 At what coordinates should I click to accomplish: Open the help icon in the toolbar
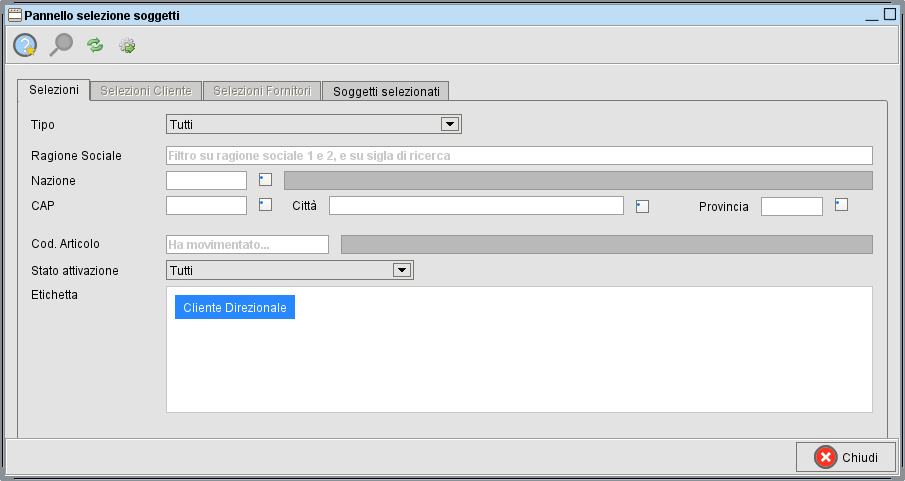25,45
